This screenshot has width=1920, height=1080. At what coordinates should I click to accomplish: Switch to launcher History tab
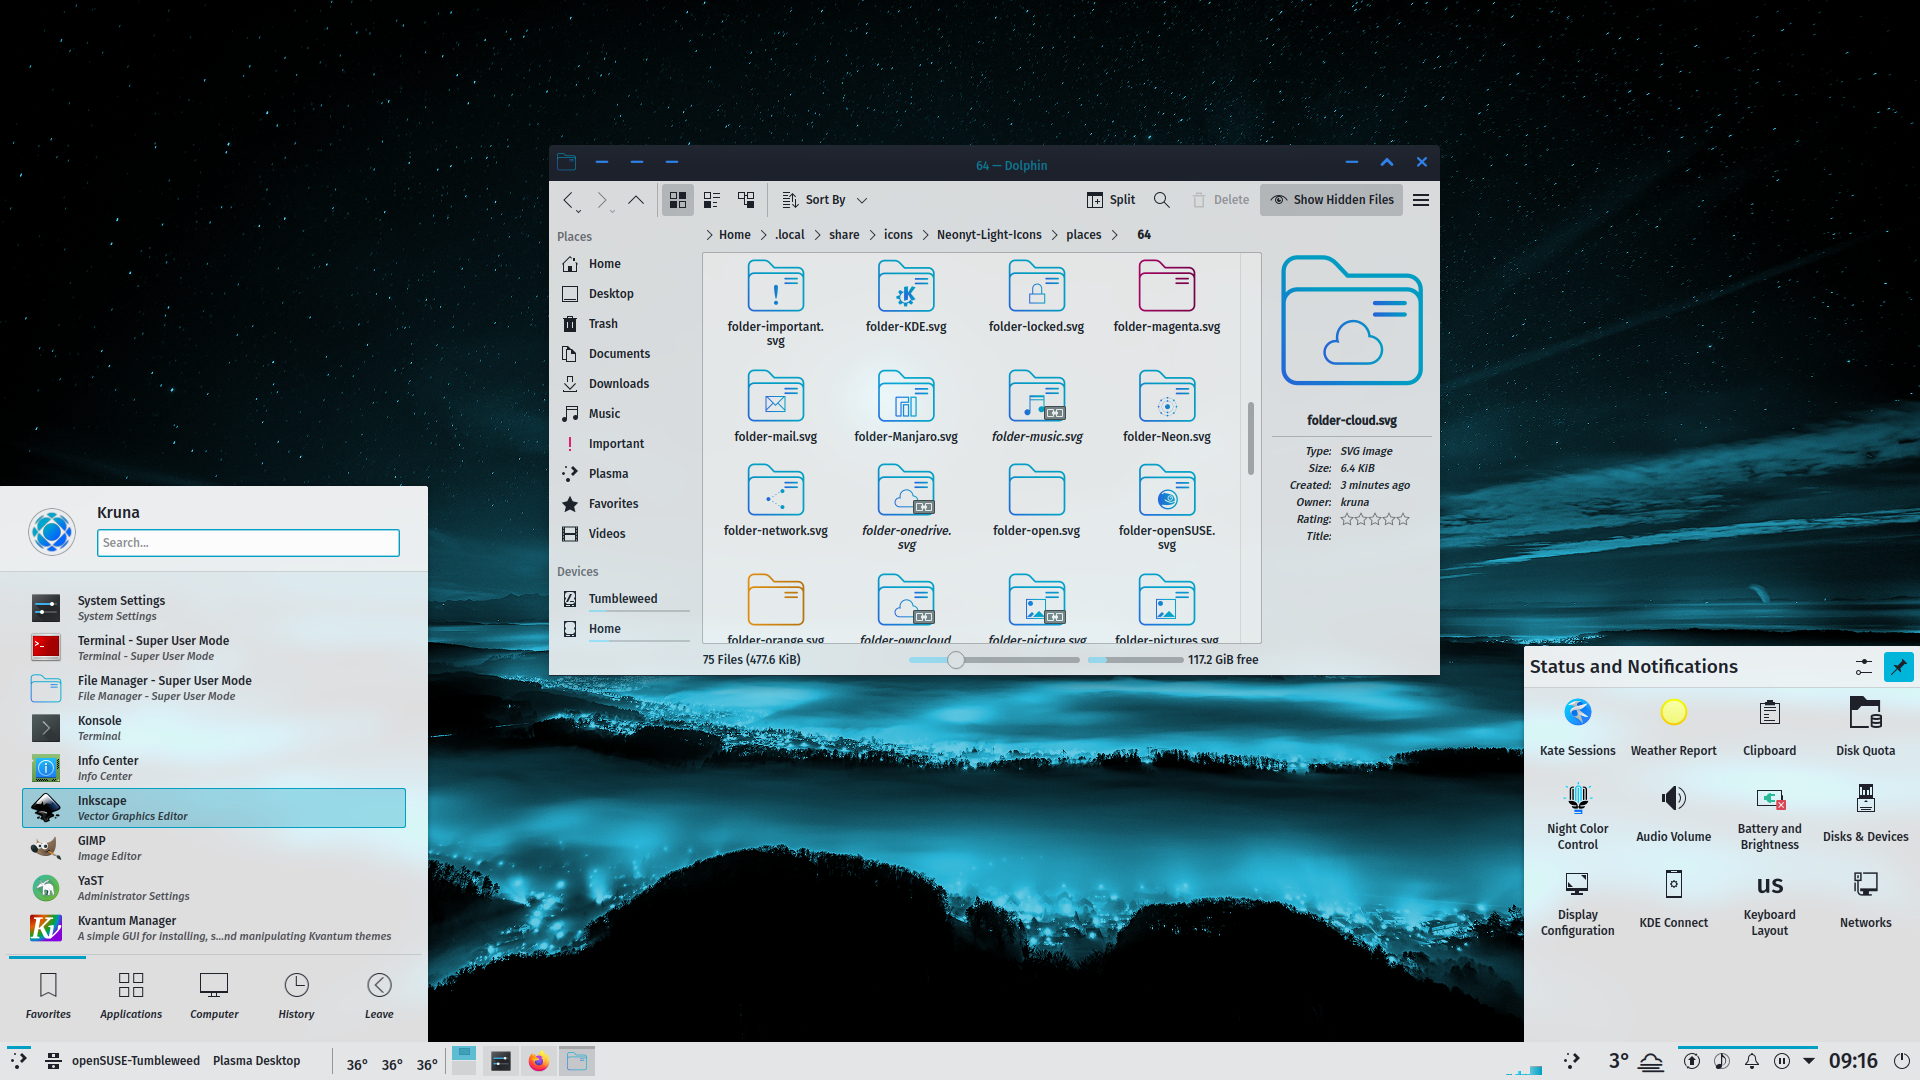[x=297, y=997]
